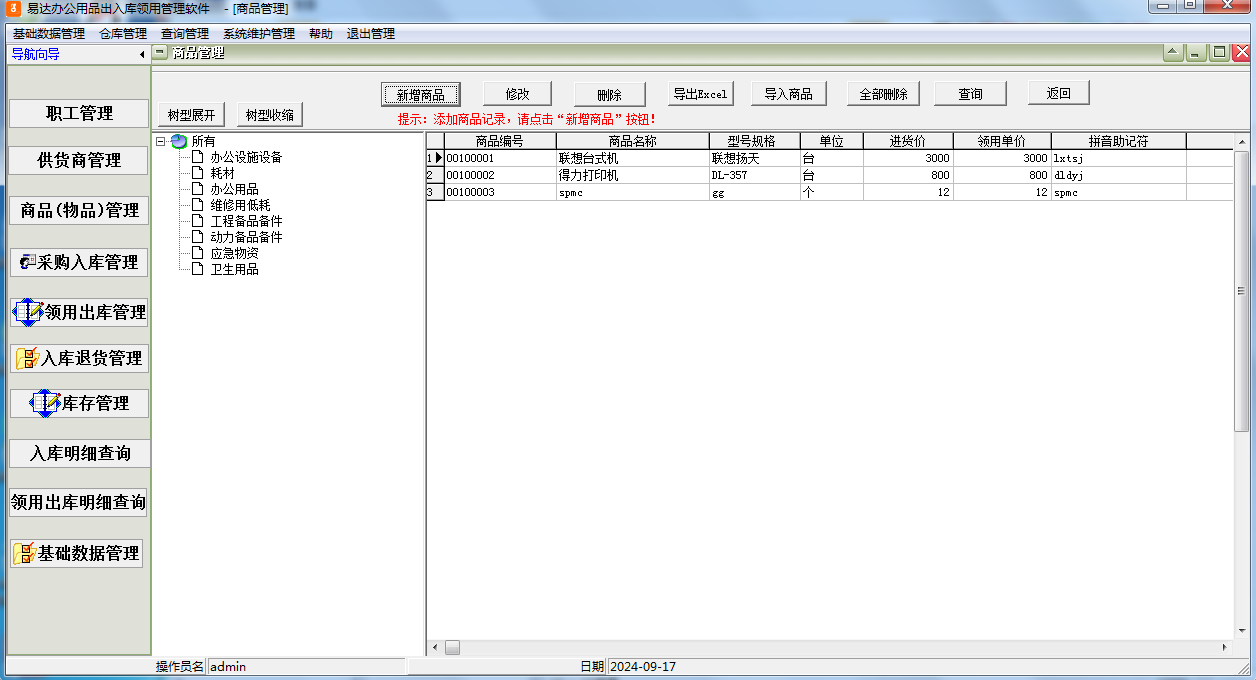Screen dimensions: 1256x680
Task: Open 入库明细查询 in sidebar
Action: click(x=79, y=453)
